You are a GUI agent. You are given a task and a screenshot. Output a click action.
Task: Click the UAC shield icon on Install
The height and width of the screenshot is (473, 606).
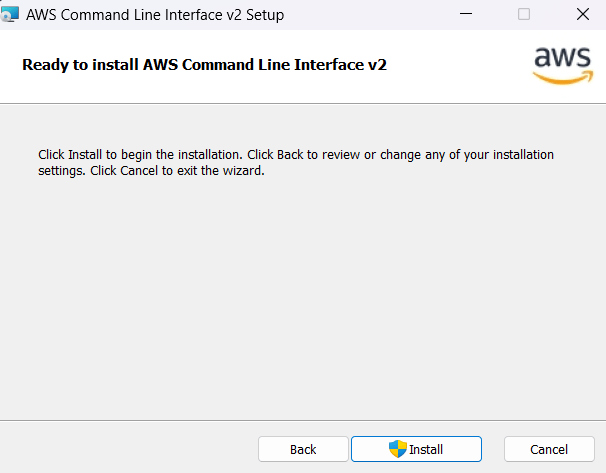[x=398, y=449]
